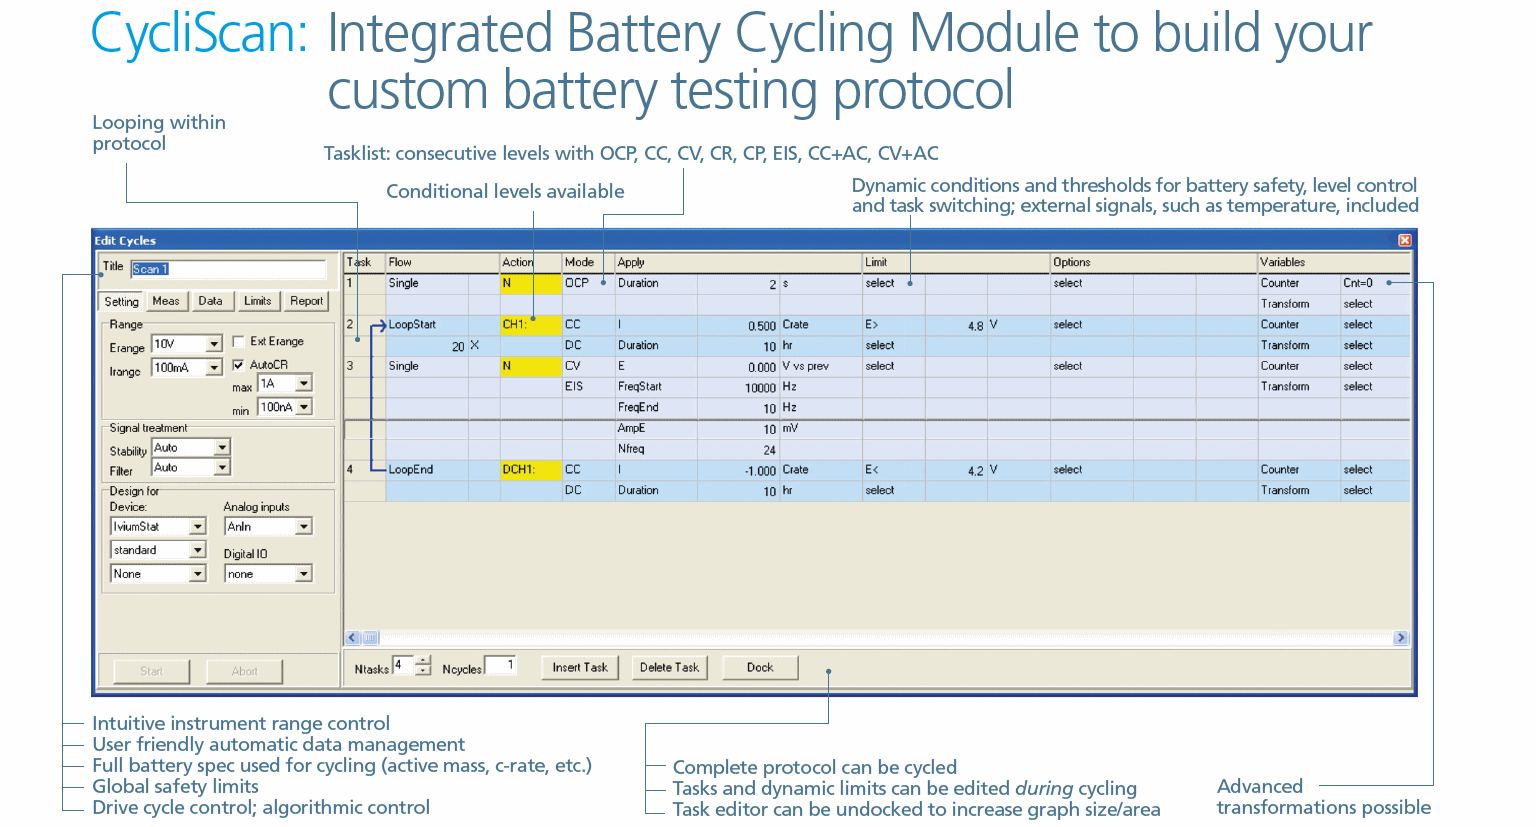Click the Title field containing Scan 1
This screenshot has width=1536, height=827.
pos(229,269)
